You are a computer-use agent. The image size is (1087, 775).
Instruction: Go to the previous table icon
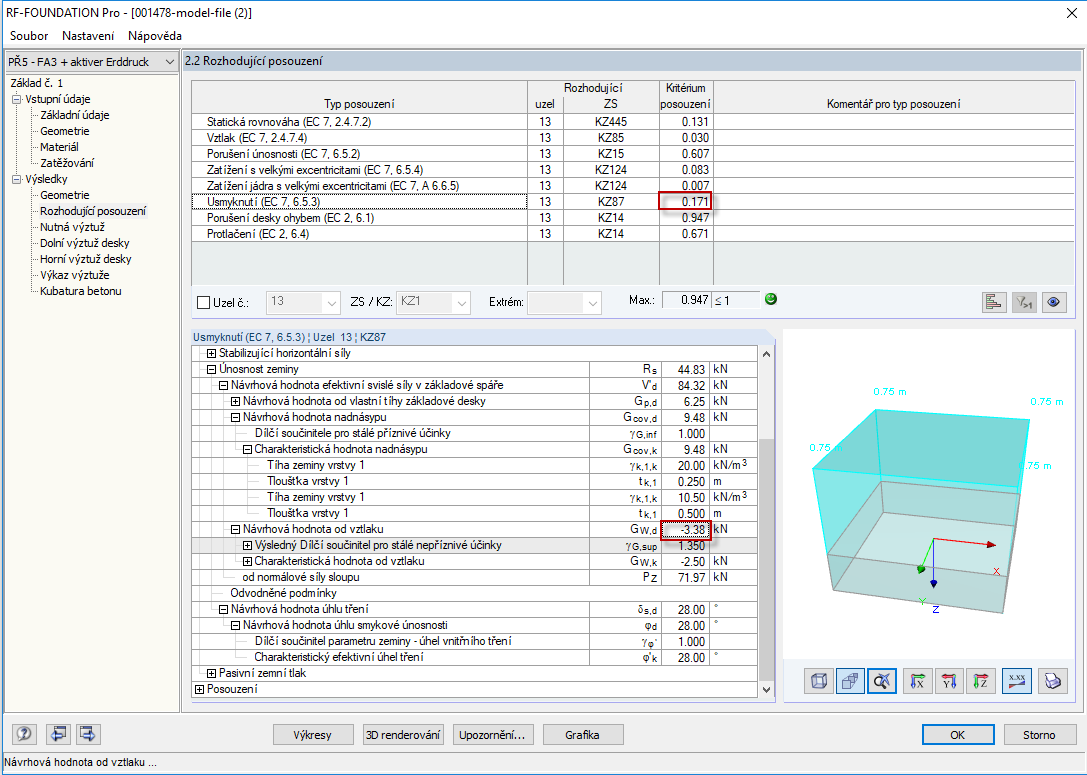[58, 733]
